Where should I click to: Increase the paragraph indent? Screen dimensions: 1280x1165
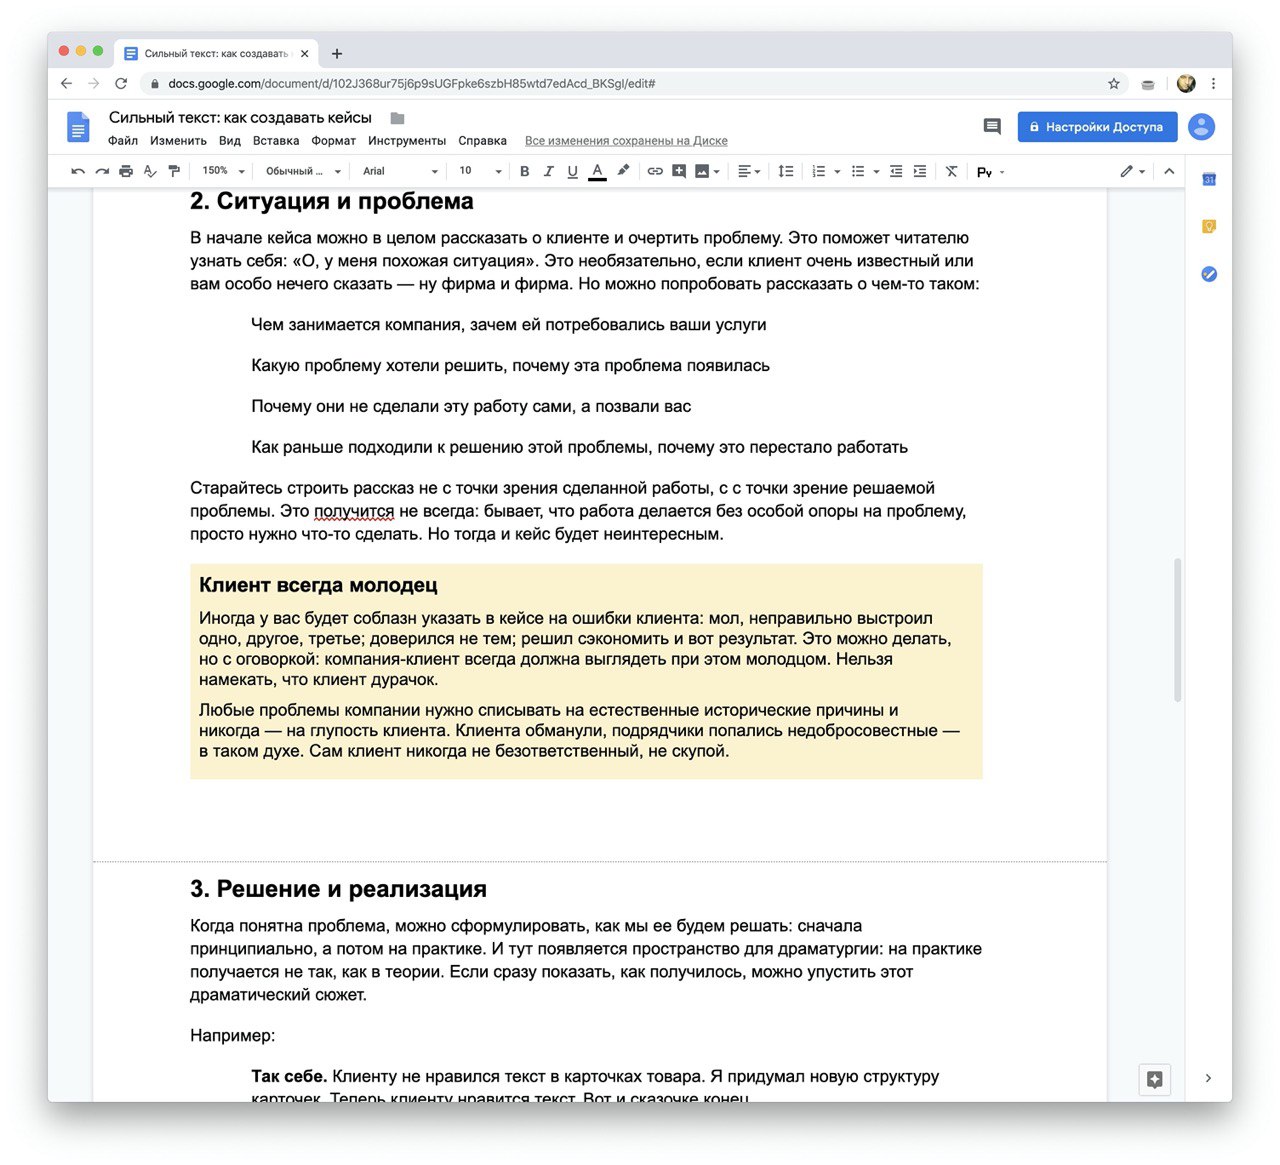tap(920, 171)
